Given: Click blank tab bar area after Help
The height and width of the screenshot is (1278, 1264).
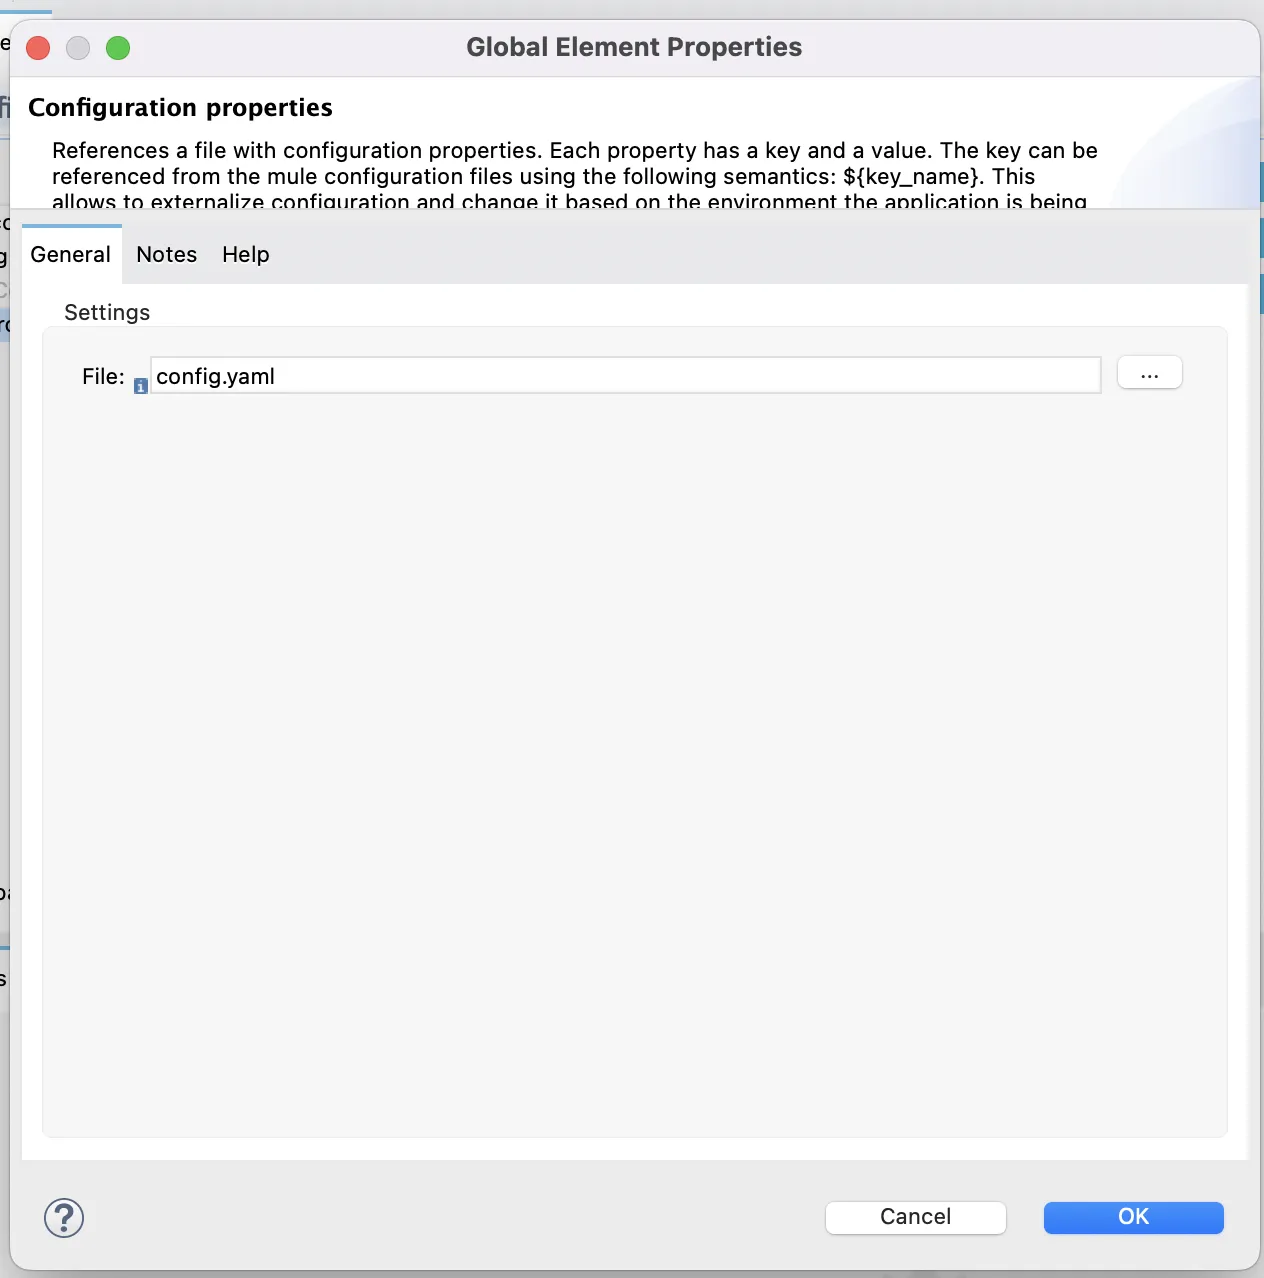Looking at the screenshot, I should [x=760, y=254].
